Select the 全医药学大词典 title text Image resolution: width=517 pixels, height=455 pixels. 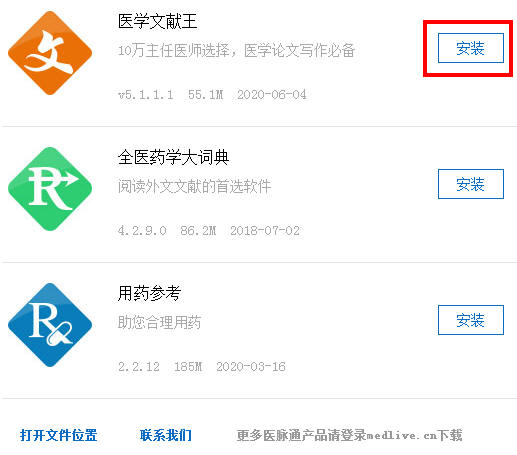tap(174, 157)
